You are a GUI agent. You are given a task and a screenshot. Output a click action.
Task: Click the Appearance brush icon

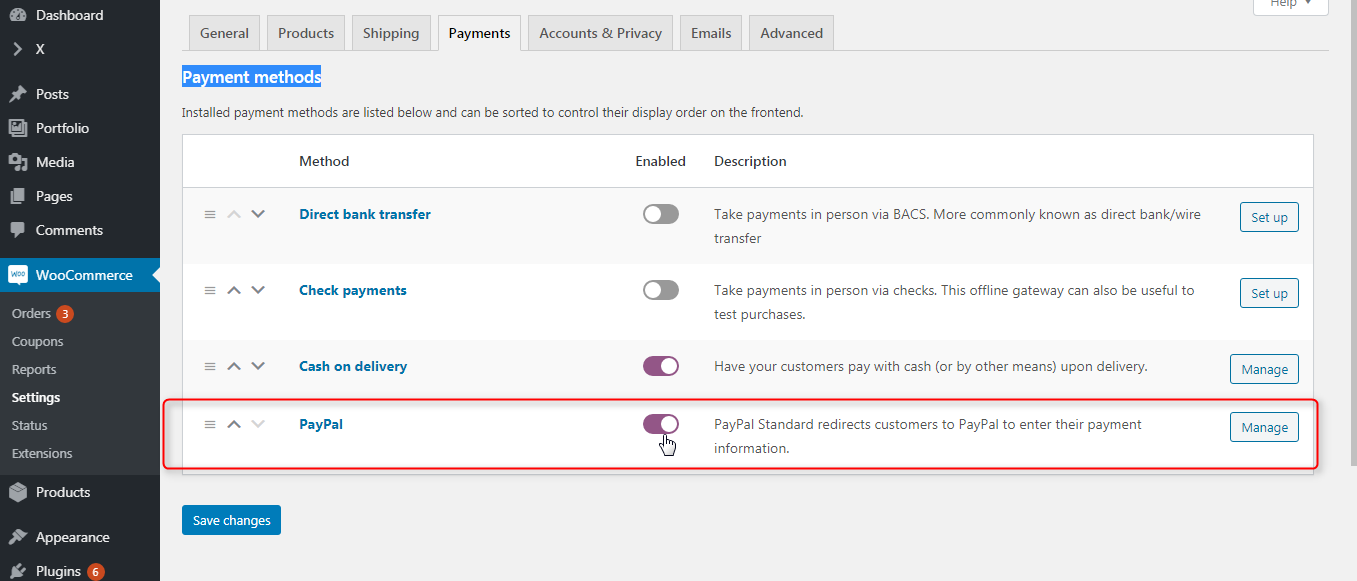tap(18, 537)
